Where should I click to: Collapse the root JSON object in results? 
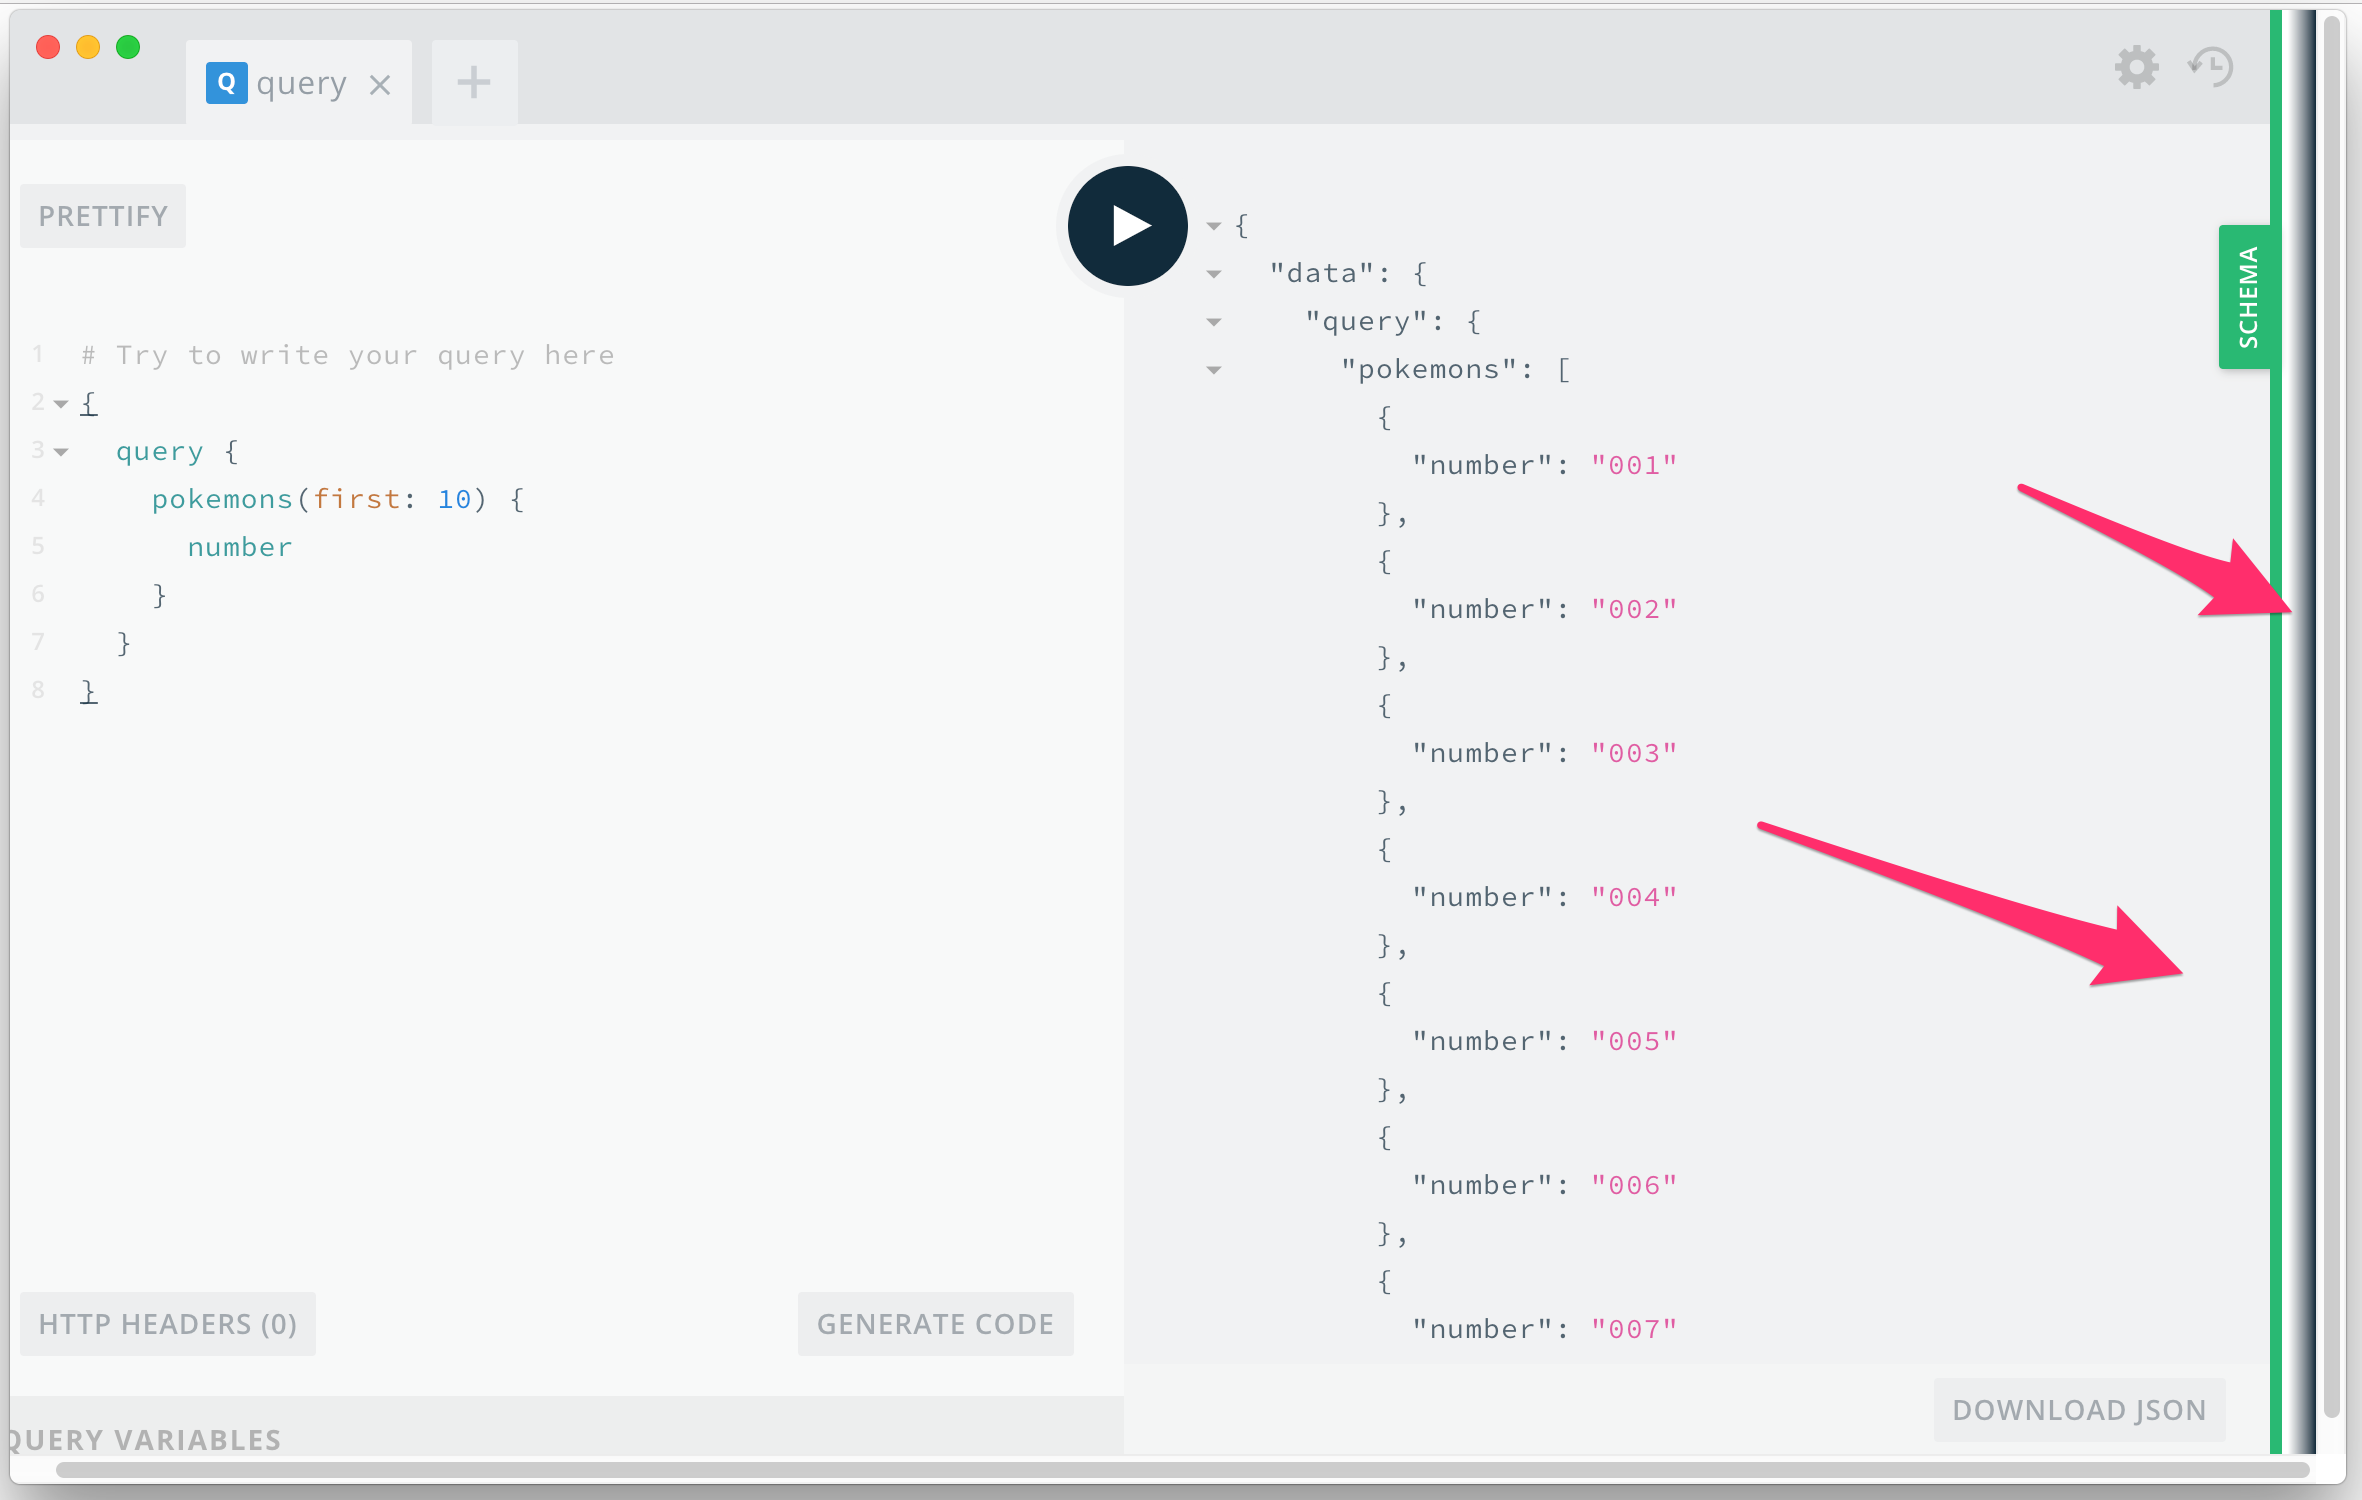[x=1213, y=226]
